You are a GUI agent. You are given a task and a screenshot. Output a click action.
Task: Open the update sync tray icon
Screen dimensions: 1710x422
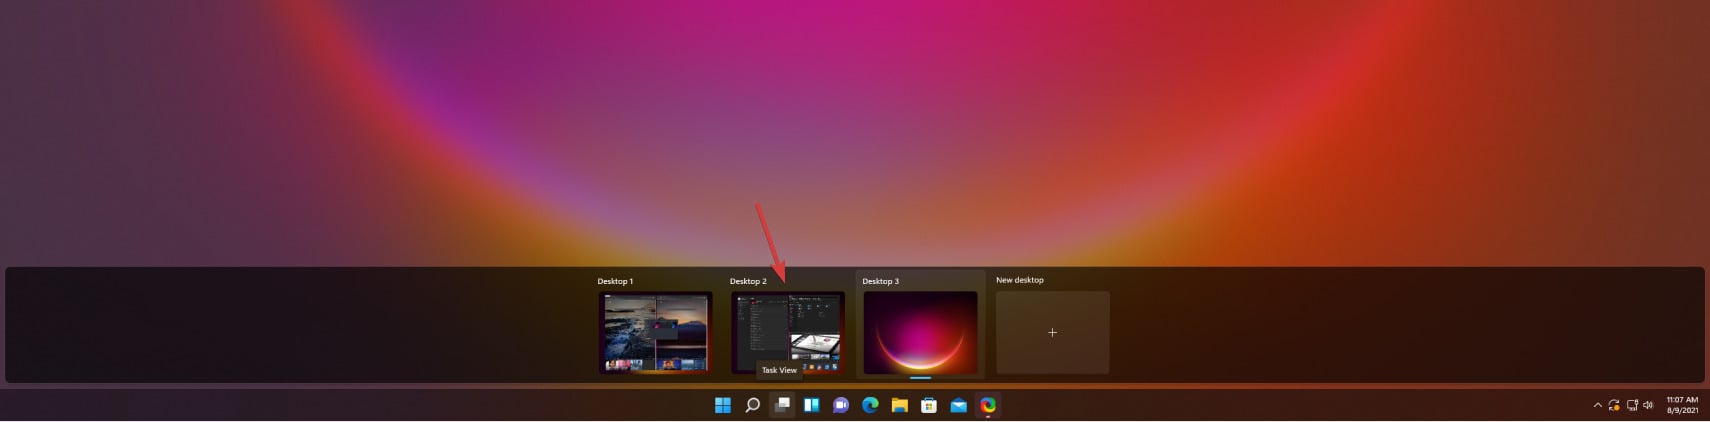tap(1614, 405)
